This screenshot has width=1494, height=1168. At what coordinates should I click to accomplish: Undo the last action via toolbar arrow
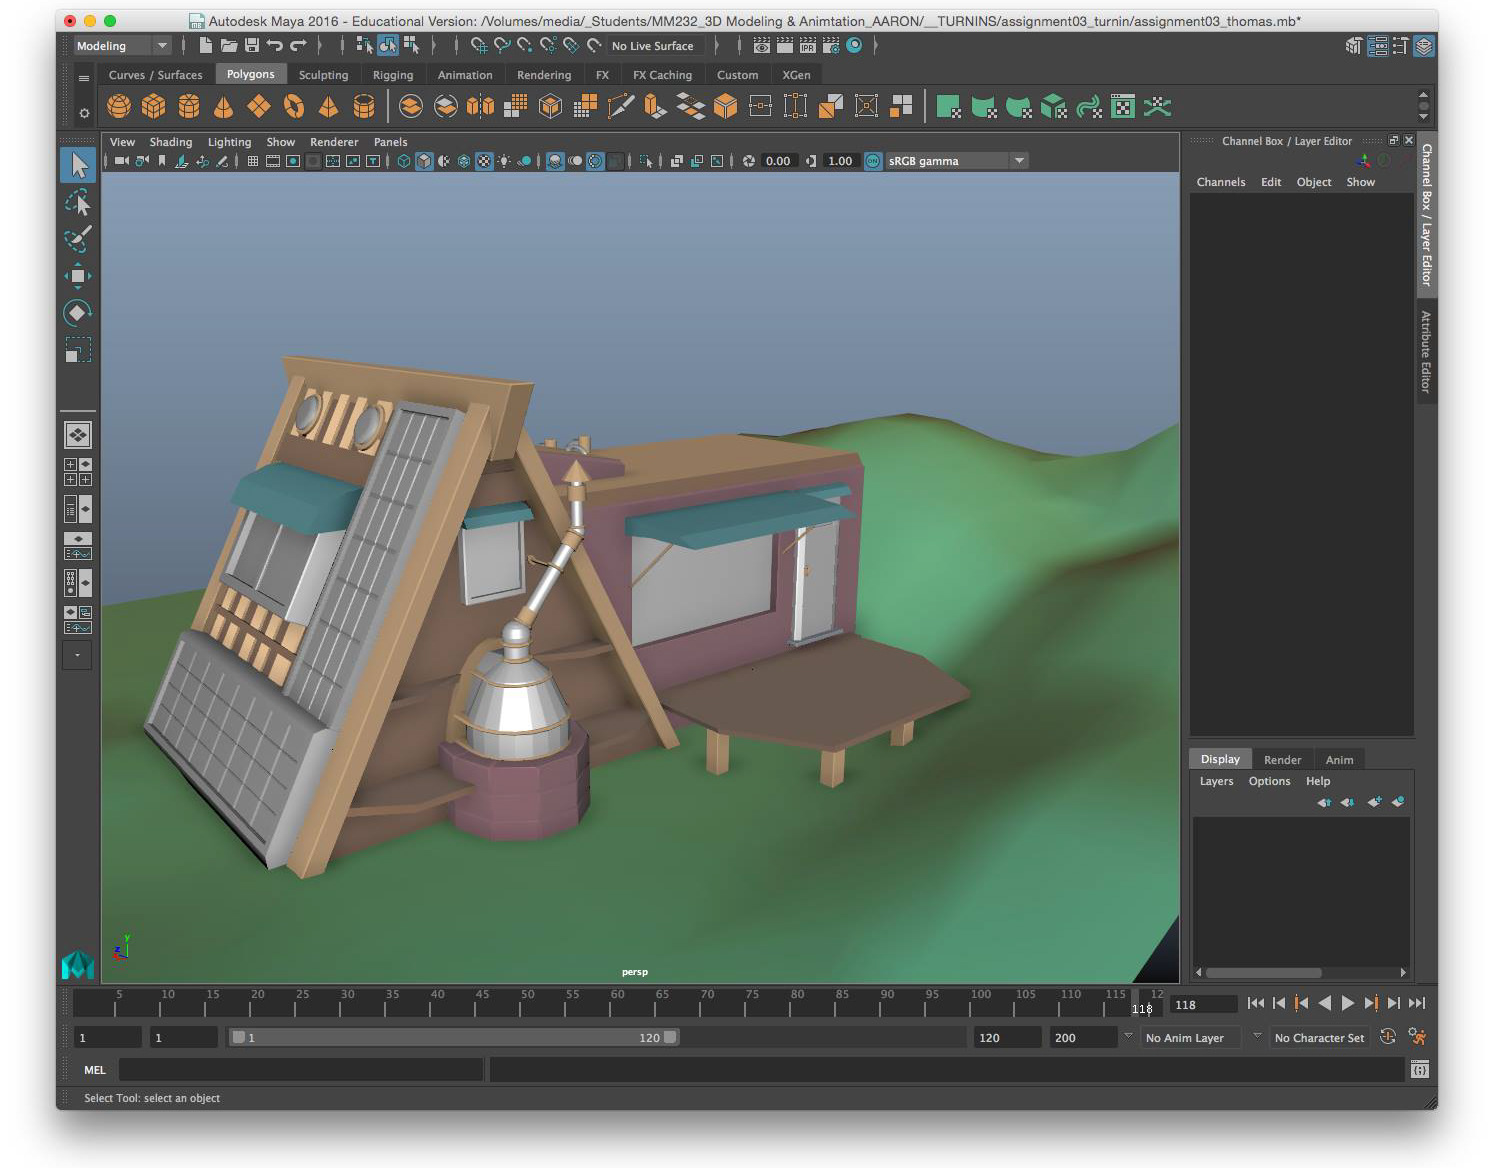275,45
